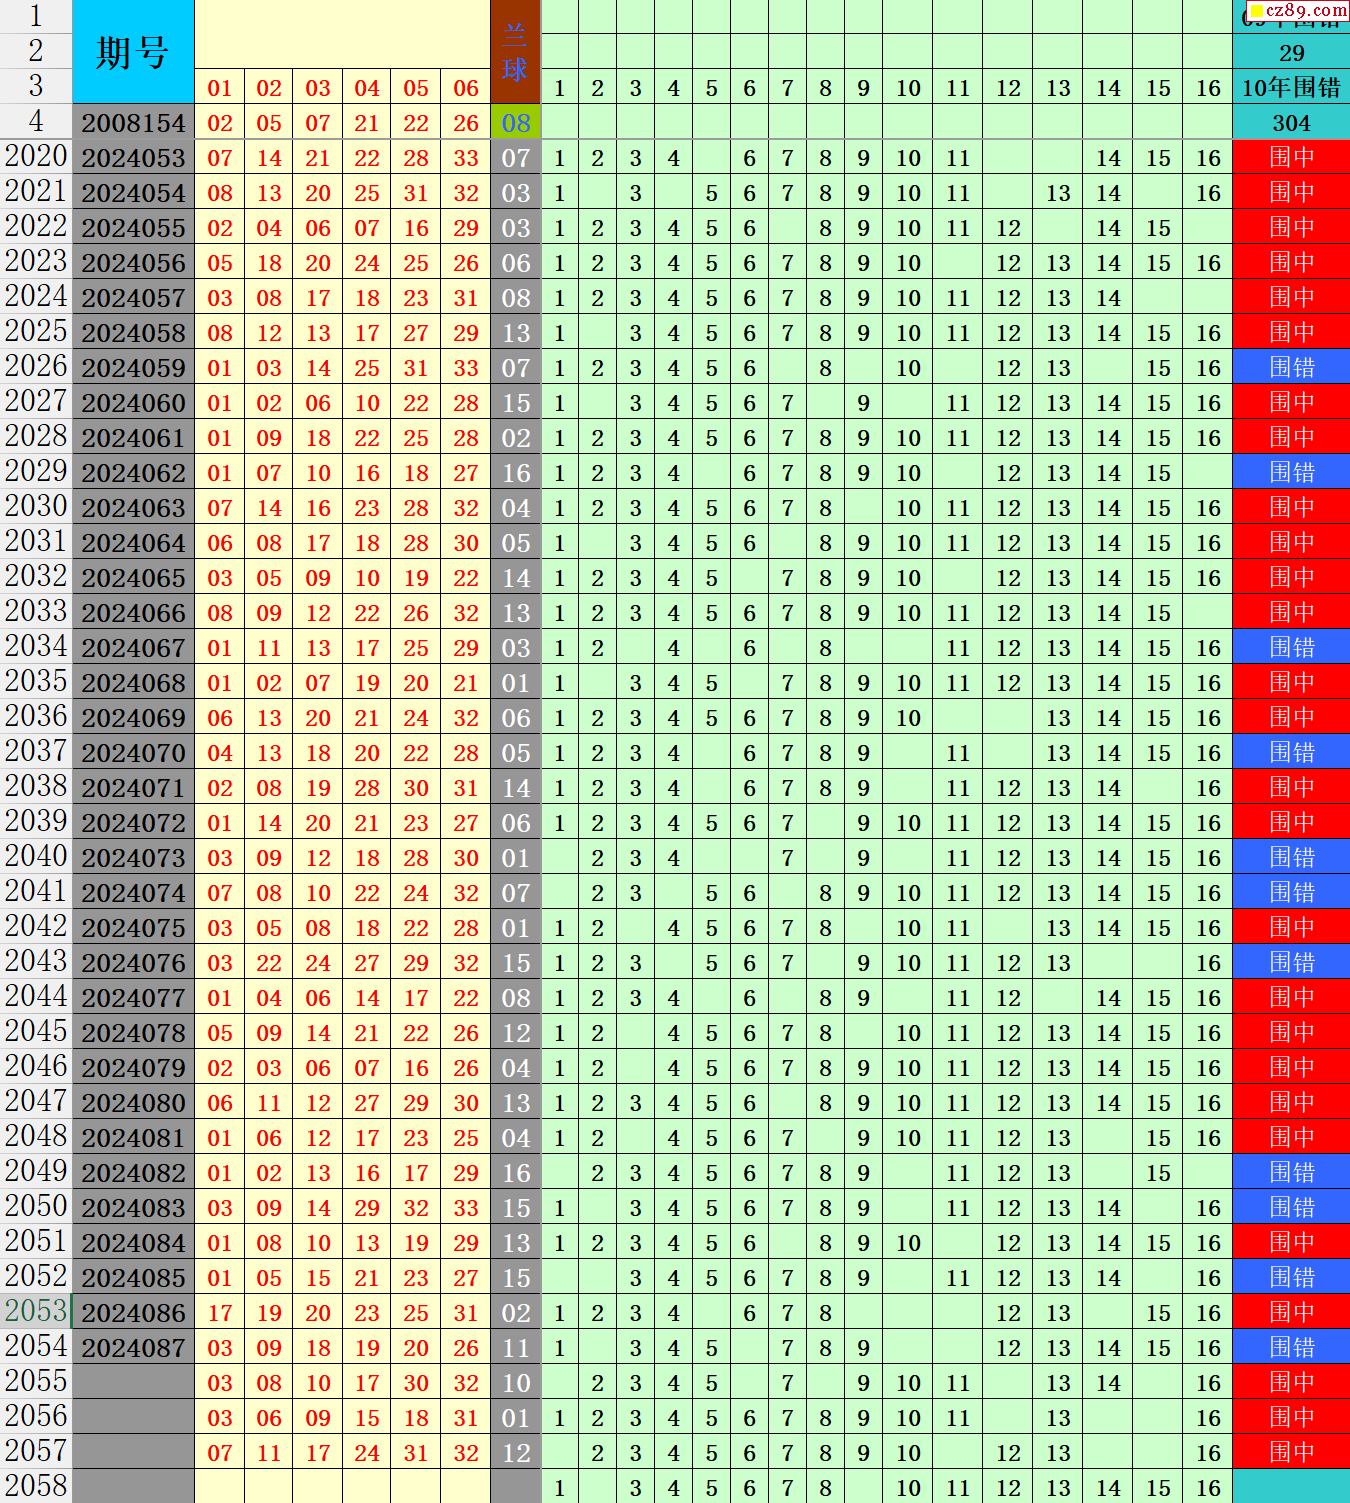Click column header 16 in row 3
Viewport: 1350px width, 1503px height.
(x=1208, y=88)
